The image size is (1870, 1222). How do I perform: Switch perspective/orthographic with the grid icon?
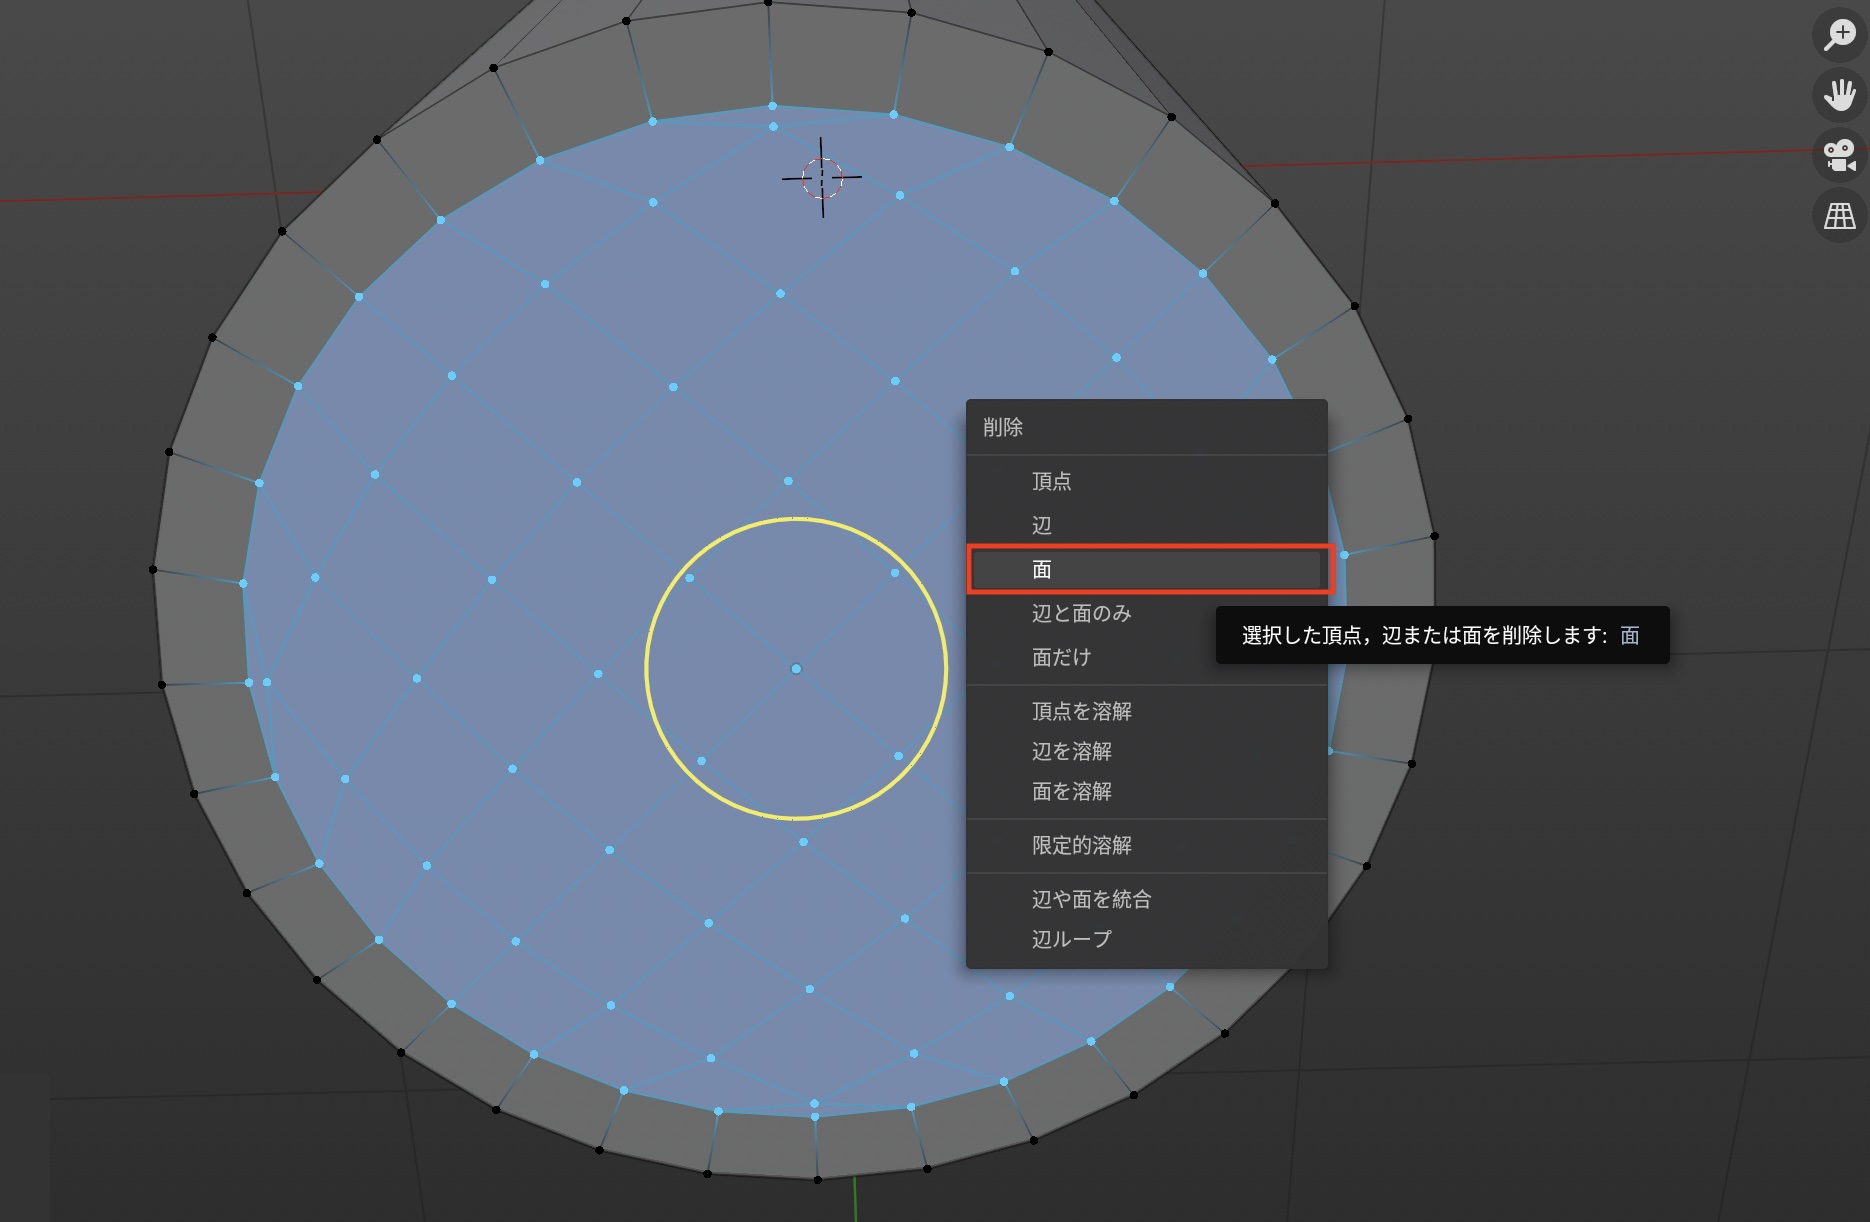[x=1839, y=216]
